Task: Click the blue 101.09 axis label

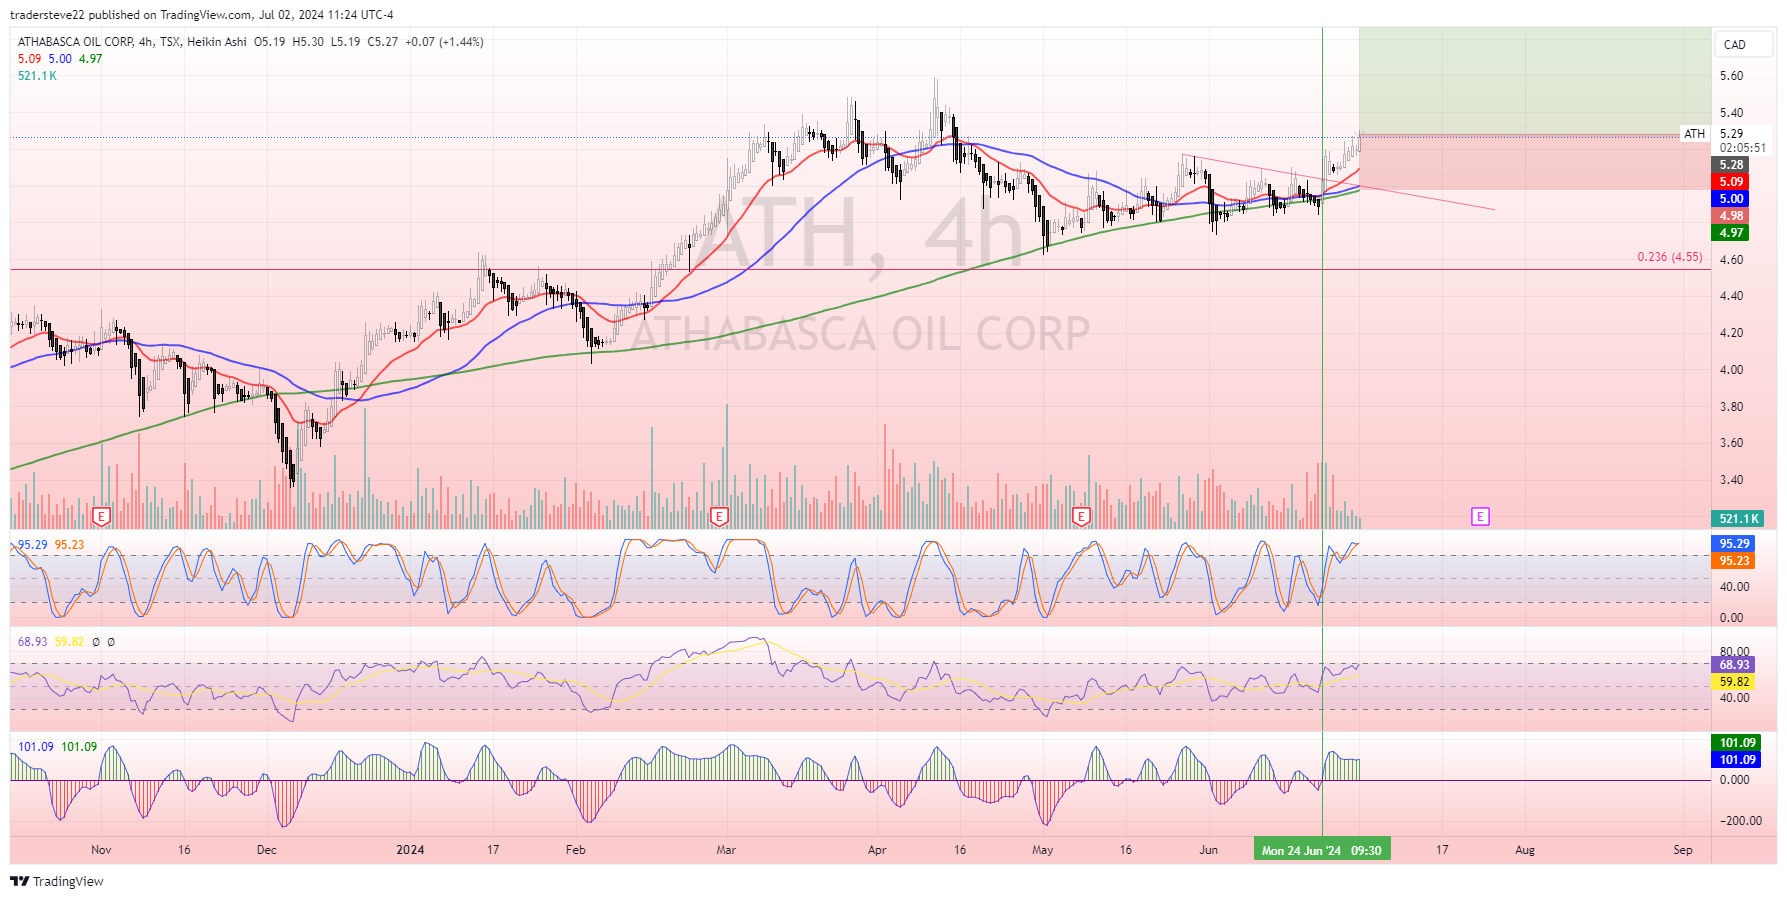Action: click(x=1737, y=760)
